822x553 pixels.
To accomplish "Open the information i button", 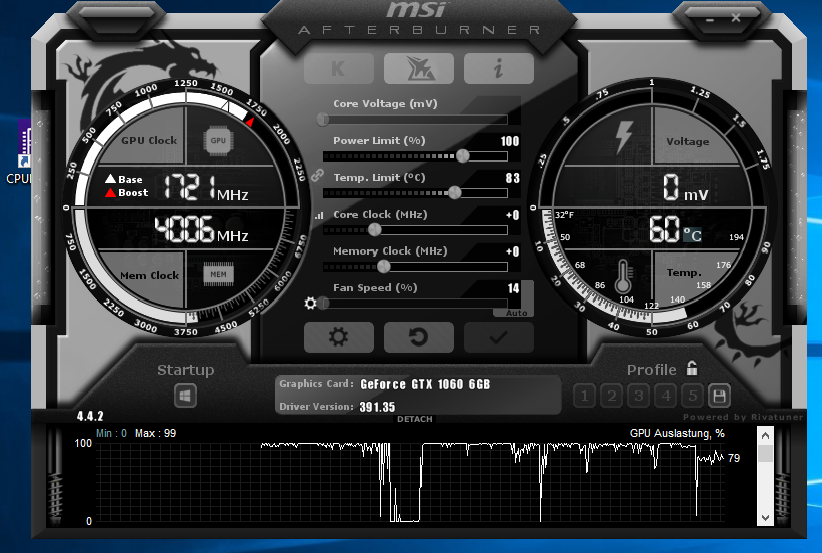I will (x=499, y=69).
